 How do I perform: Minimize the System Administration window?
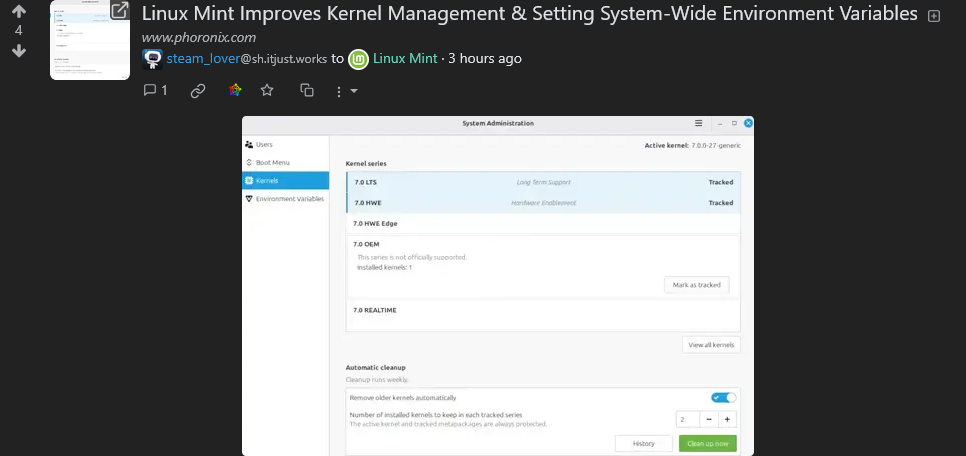point(721,123)
